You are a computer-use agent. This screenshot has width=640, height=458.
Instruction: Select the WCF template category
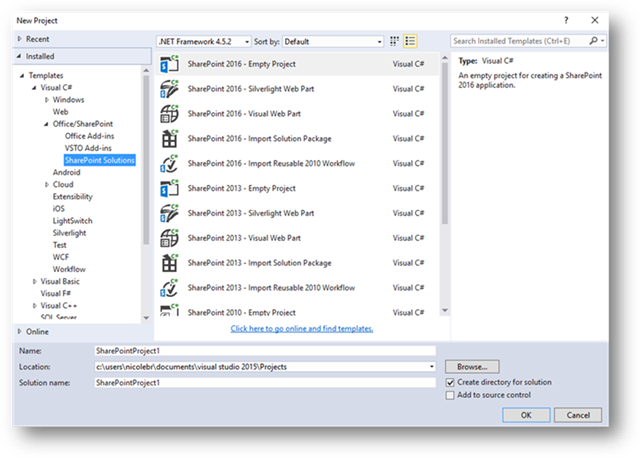point(61,257)
